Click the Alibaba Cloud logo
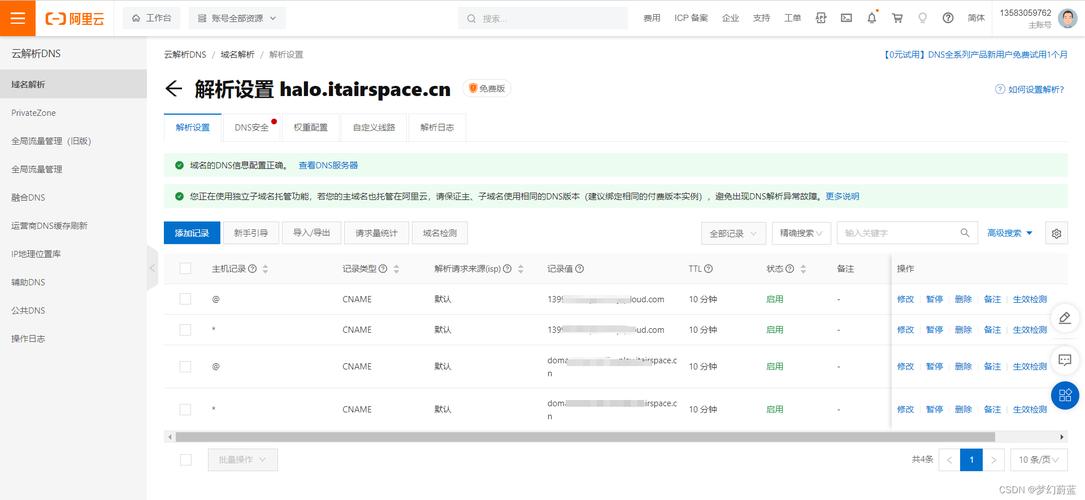Image resolution: width=1085 pixels, height=500 pixels. pos(75,19)
